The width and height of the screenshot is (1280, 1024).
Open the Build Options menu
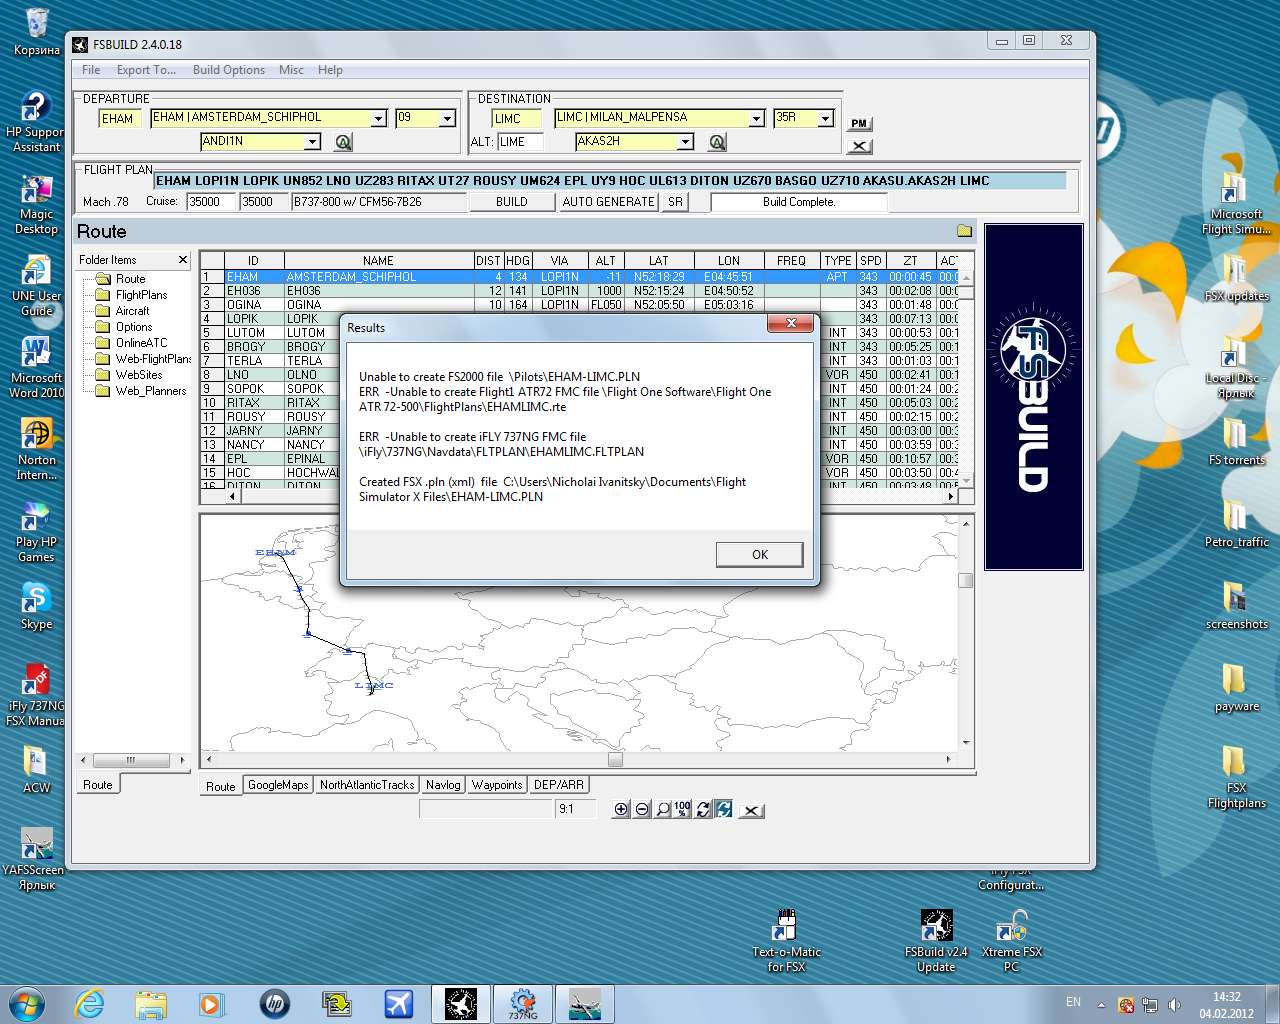pos(229,70)
